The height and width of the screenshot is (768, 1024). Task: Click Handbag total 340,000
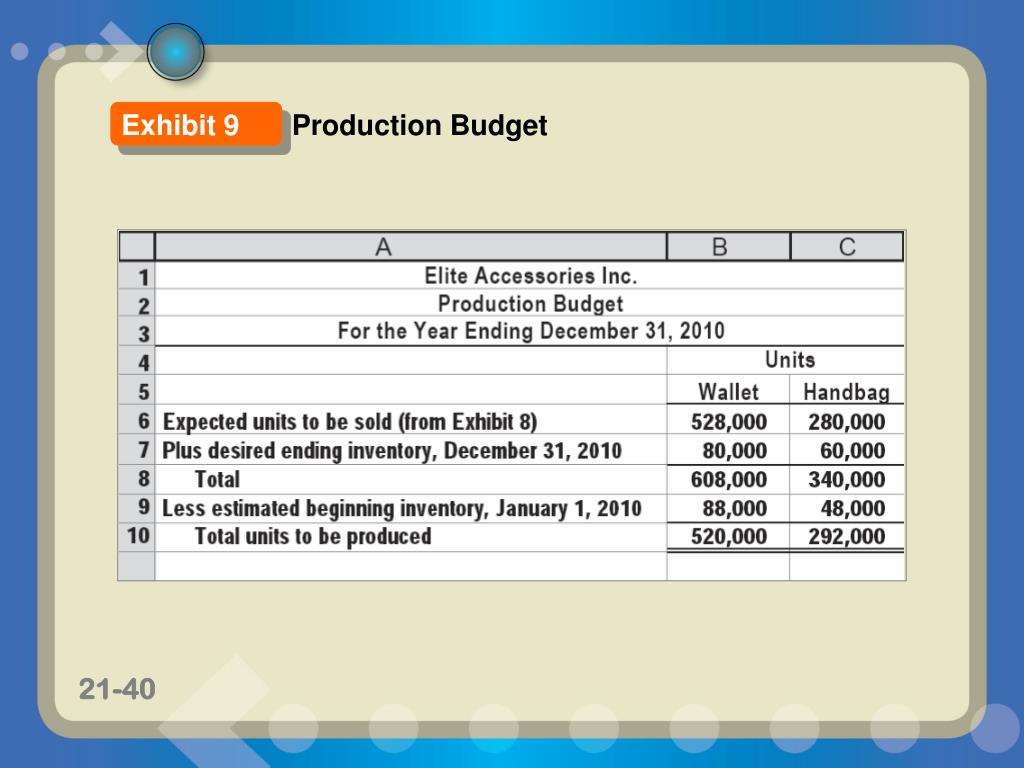pos(846,479)
